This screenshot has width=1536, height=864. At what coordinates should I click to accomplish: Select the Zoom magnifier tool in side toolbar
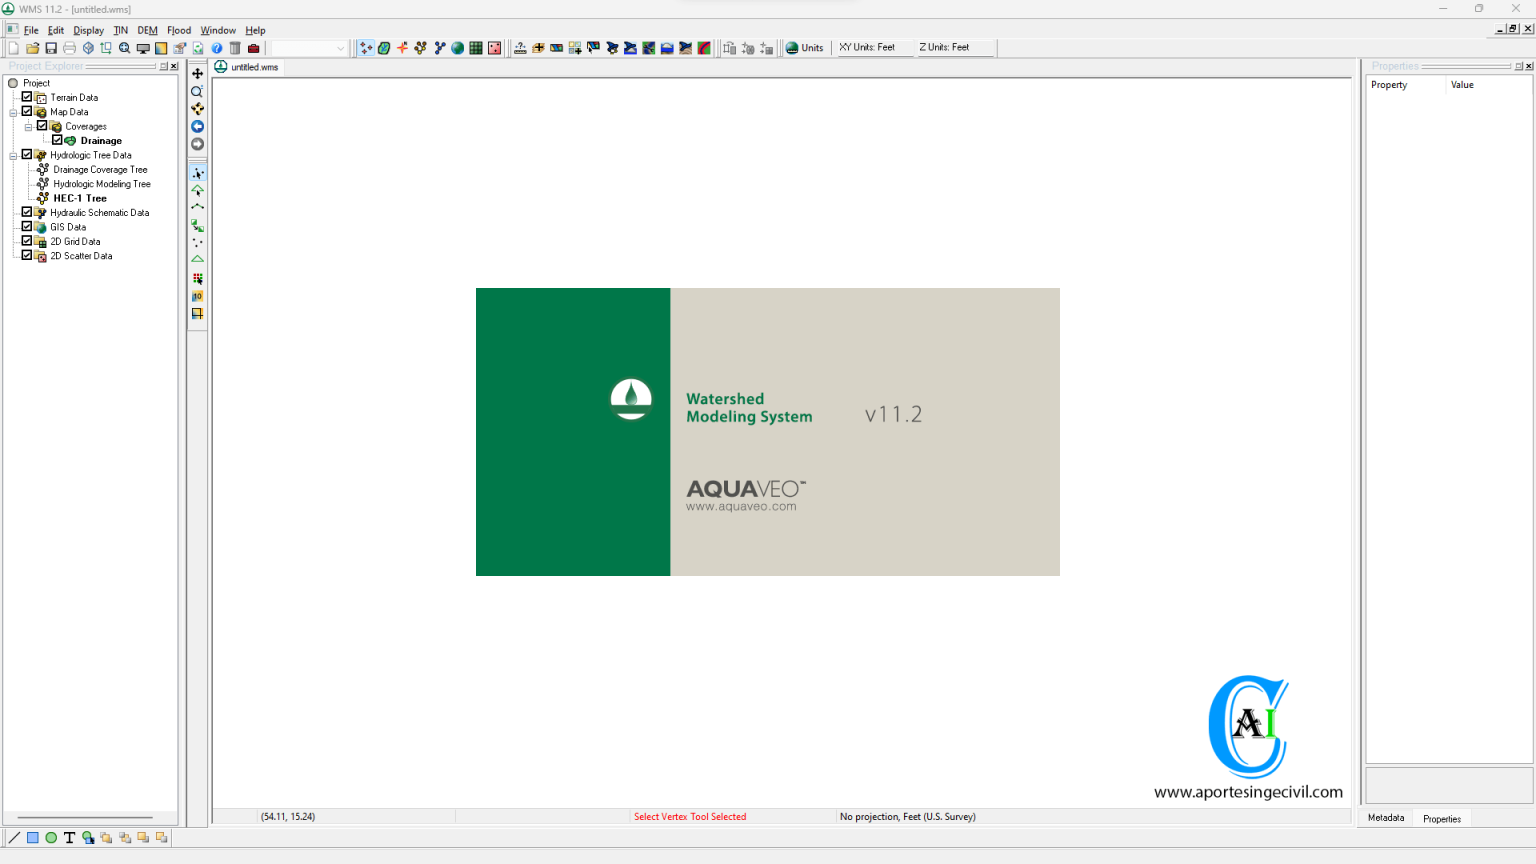click(x=197, y=91)
